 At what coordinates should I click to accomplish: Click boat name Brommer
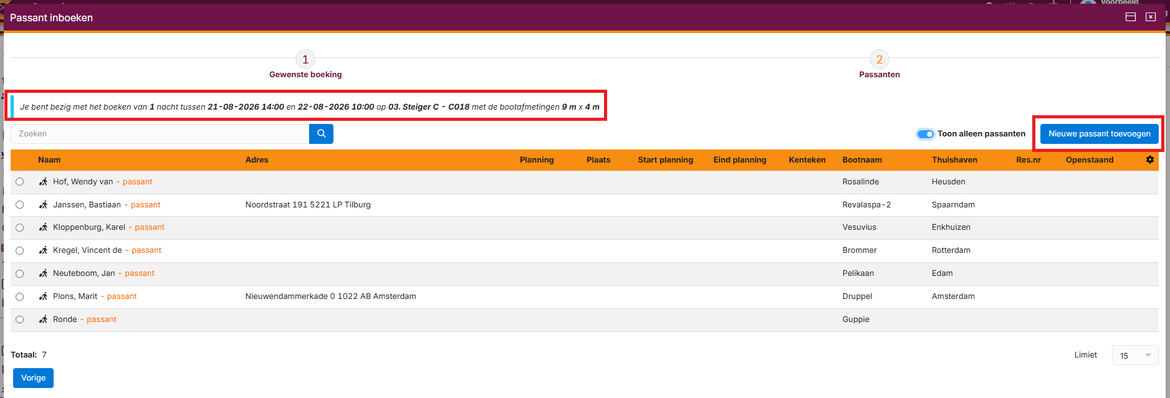(x=860, y=250)
